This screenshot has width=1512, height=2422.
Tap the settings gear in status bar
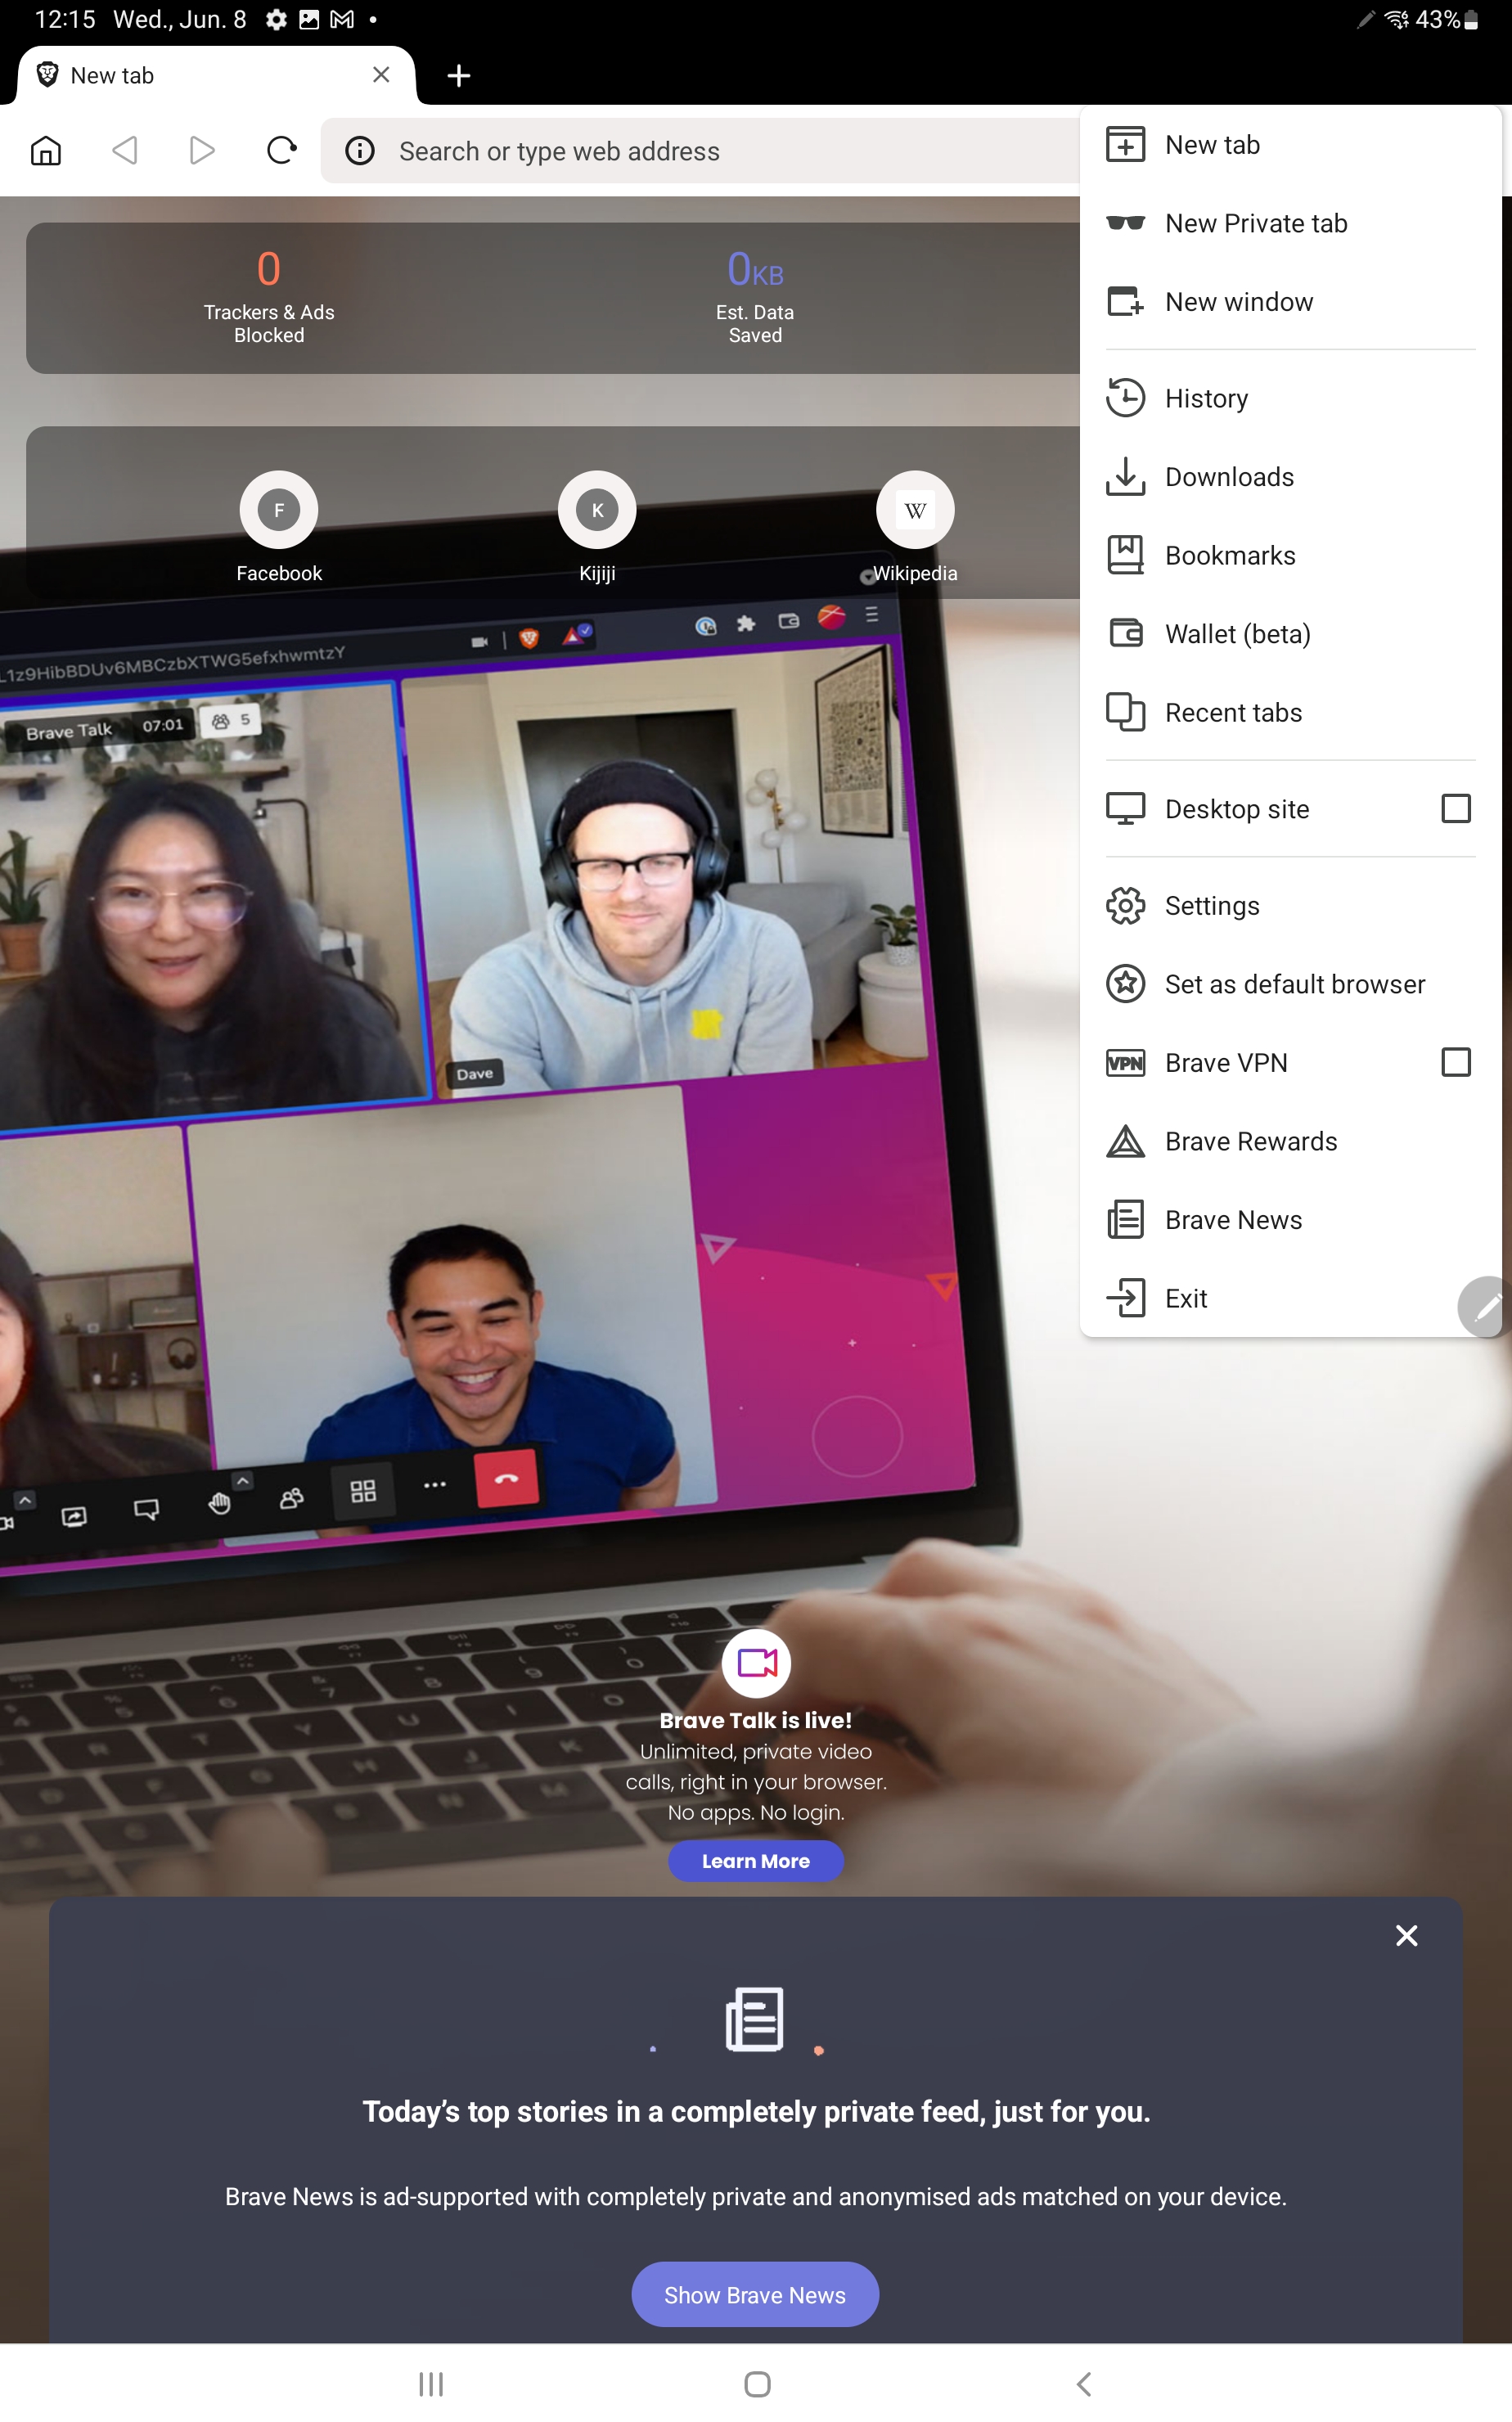point(277,20)
